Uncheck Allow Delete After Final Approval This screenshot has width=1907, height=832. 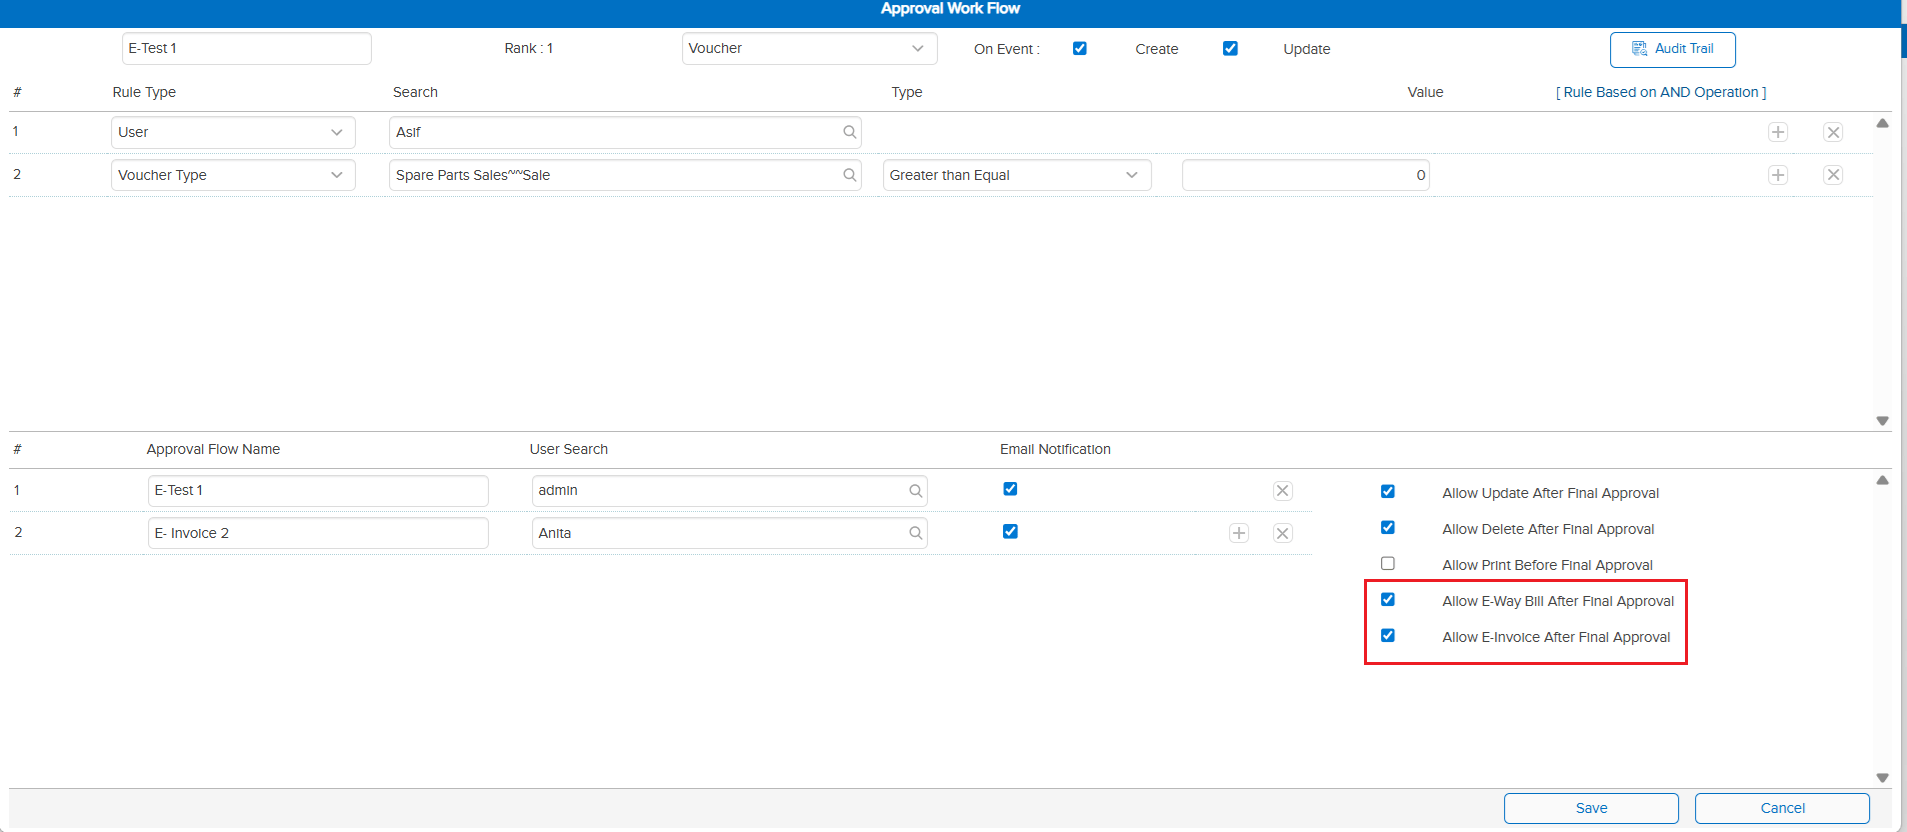pos(1388,527)
